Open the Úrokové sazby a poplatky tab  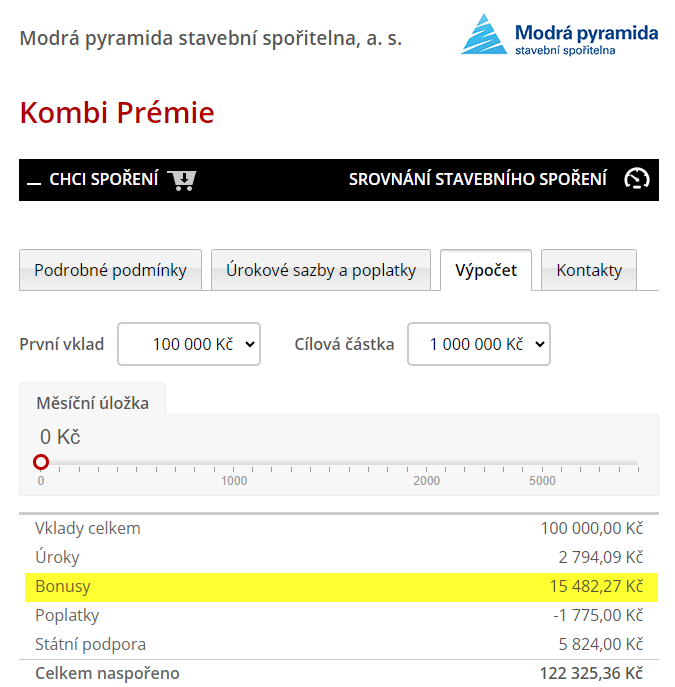[321, 270]
